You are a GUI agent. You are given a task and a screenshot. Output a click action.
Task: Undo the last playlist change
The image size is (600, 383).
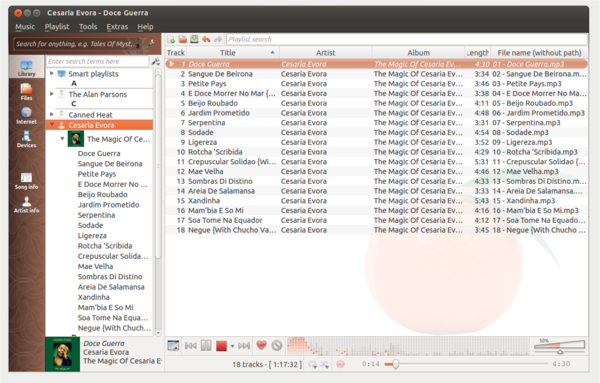click(x=206, y=39)
